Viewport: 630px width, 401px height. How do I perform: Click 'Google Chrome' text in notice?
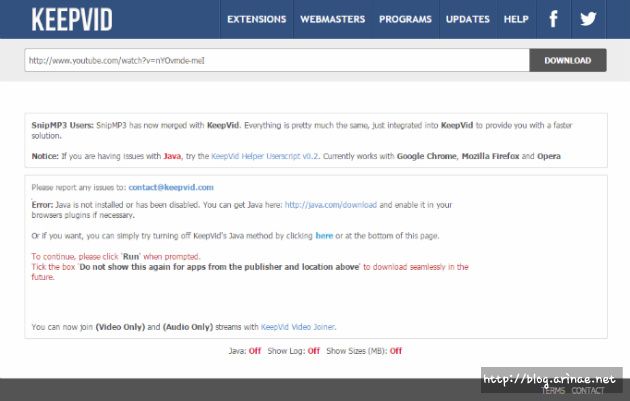427,156
